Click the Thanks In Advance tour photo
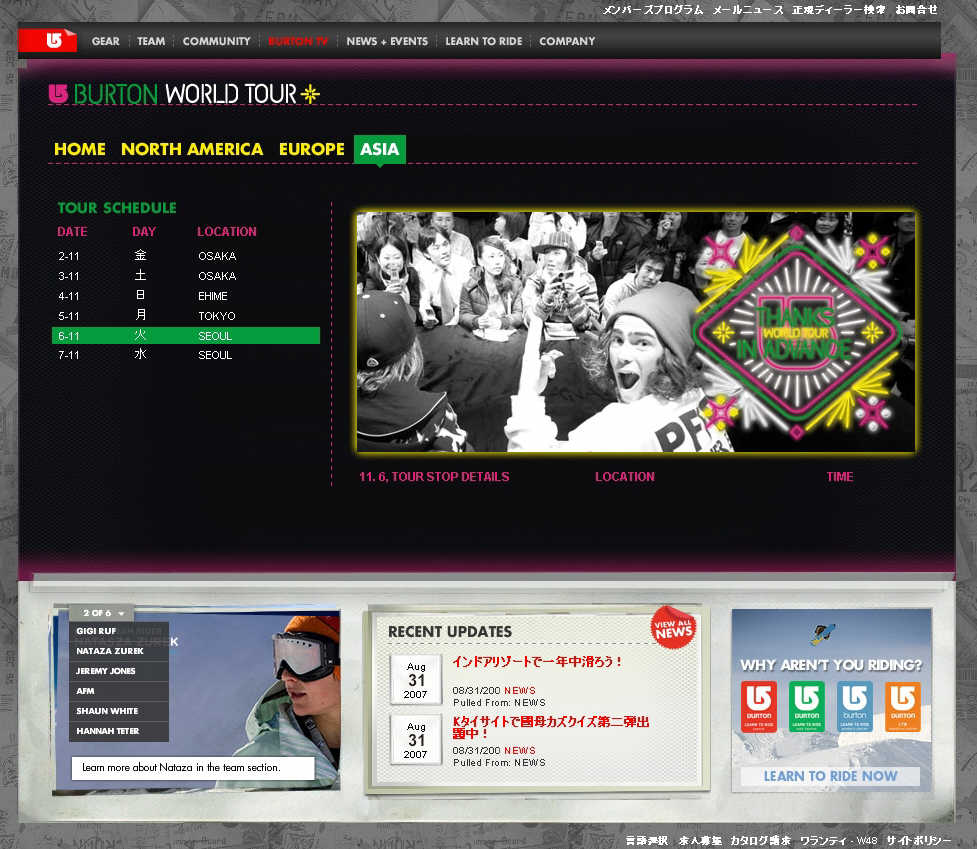Viewport: 977px width, 849px height. click(636, 332)
